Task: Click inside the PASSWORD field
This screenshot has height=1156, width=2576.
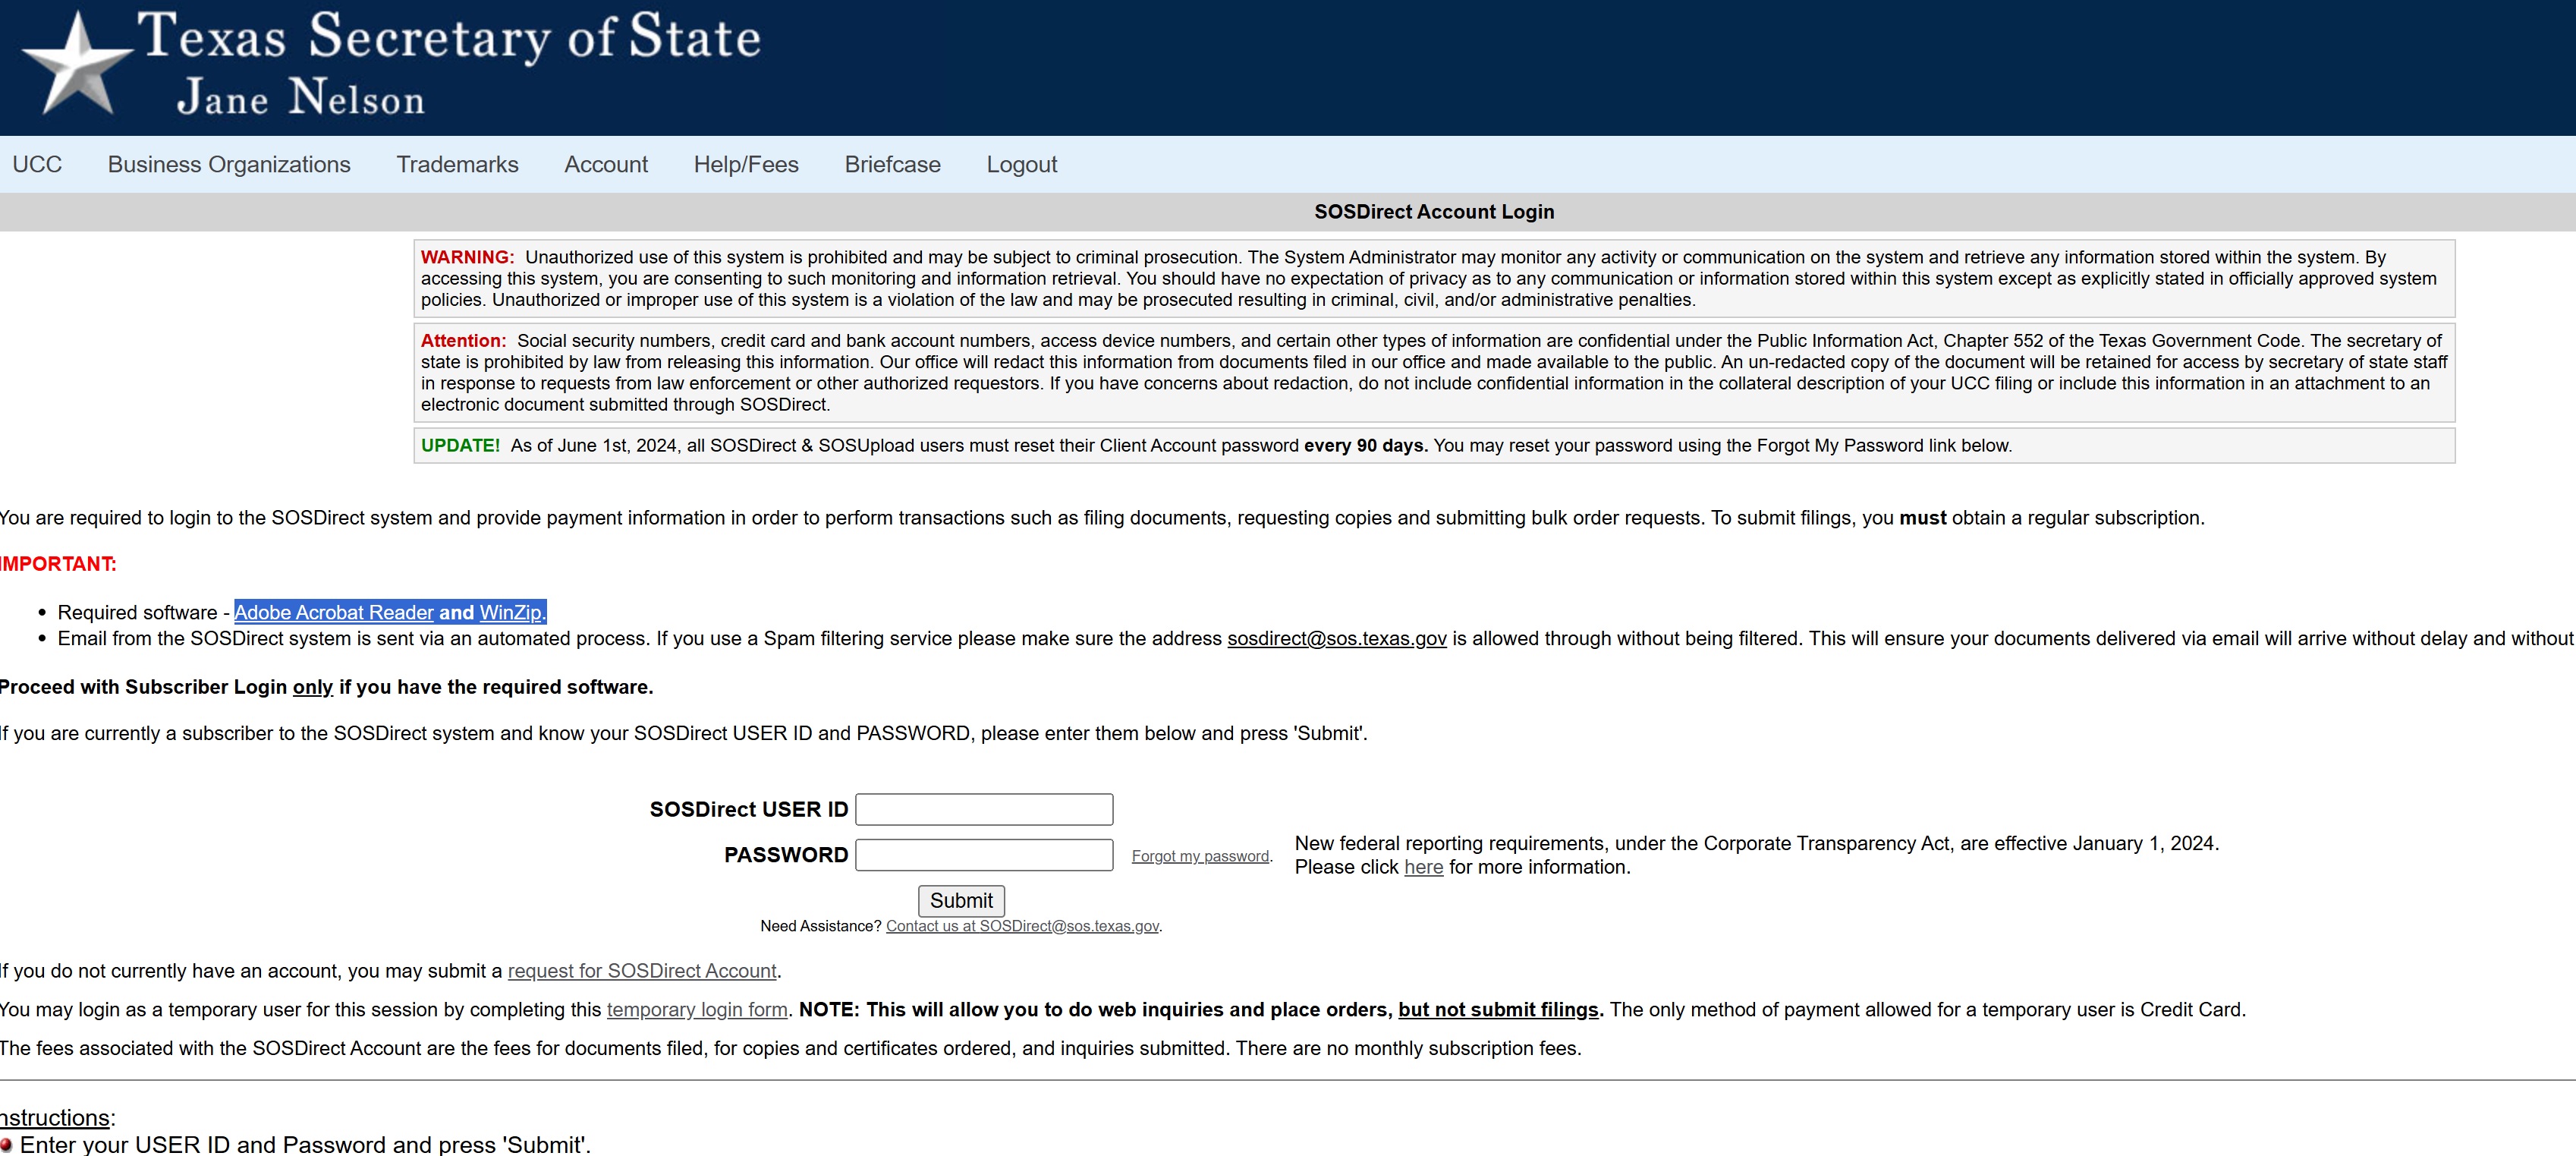Action: [x=983, y=855]
